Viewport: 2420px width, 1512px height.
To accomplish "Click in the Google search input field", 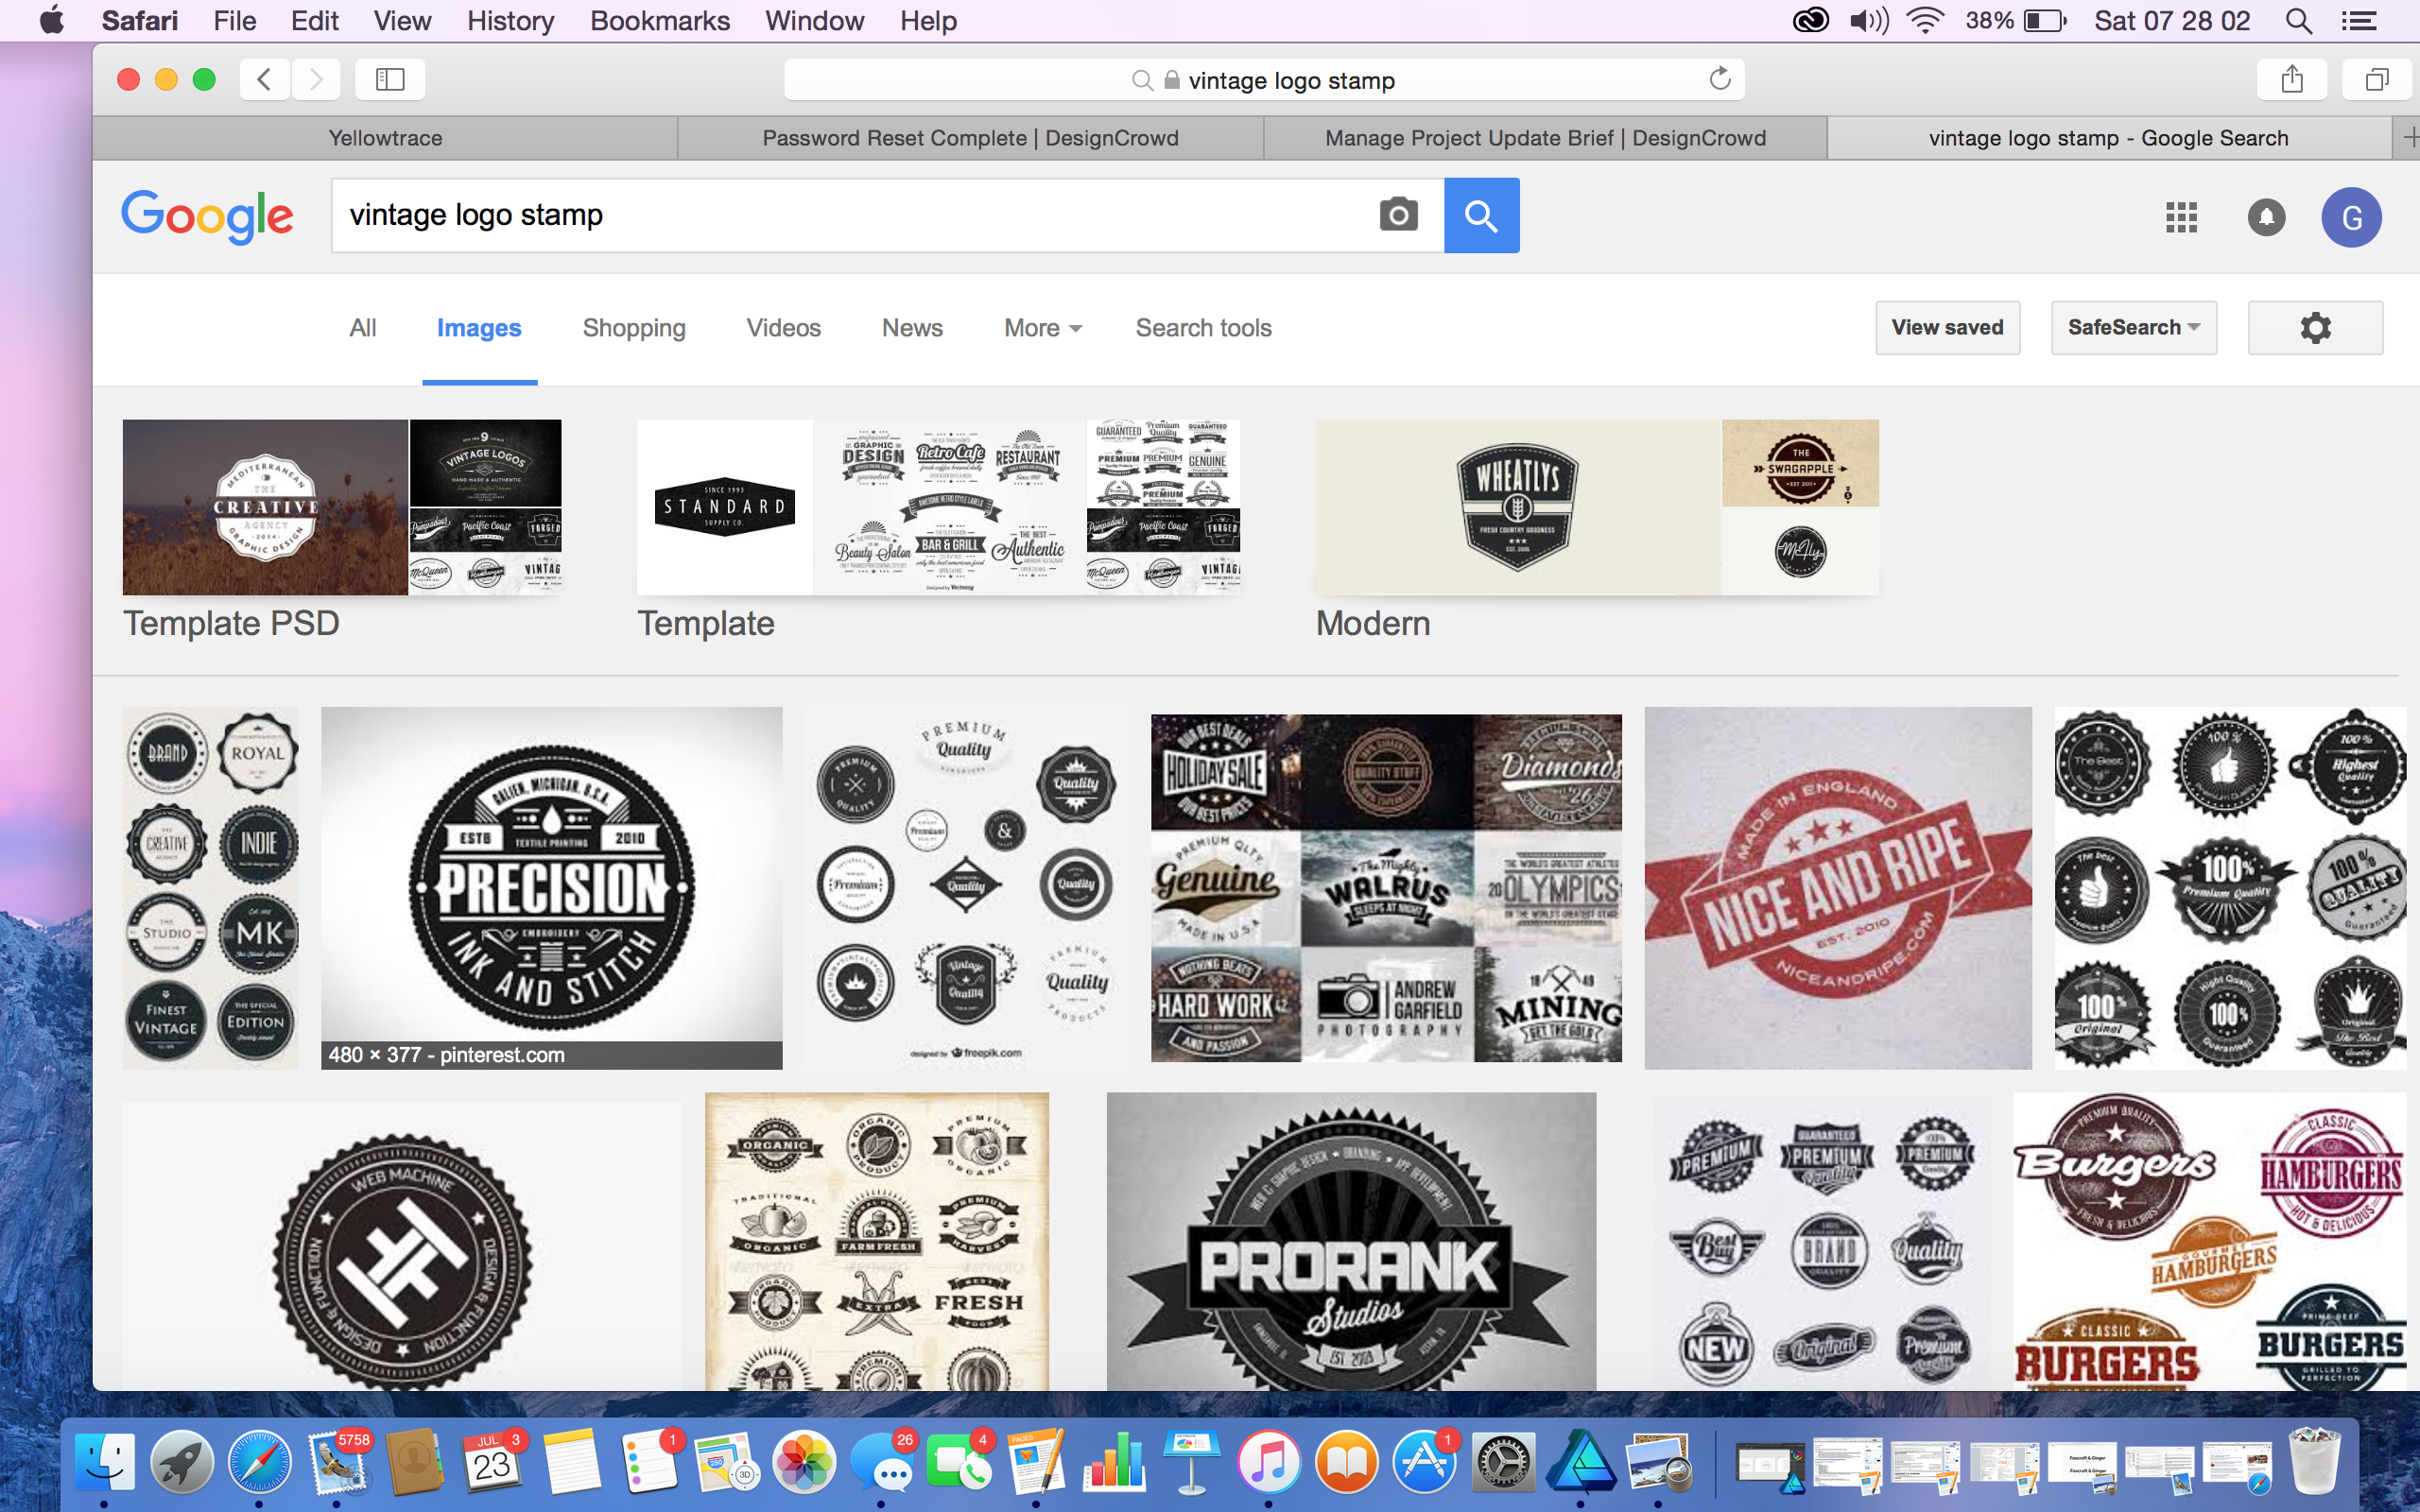I will [x=850, y=215].
